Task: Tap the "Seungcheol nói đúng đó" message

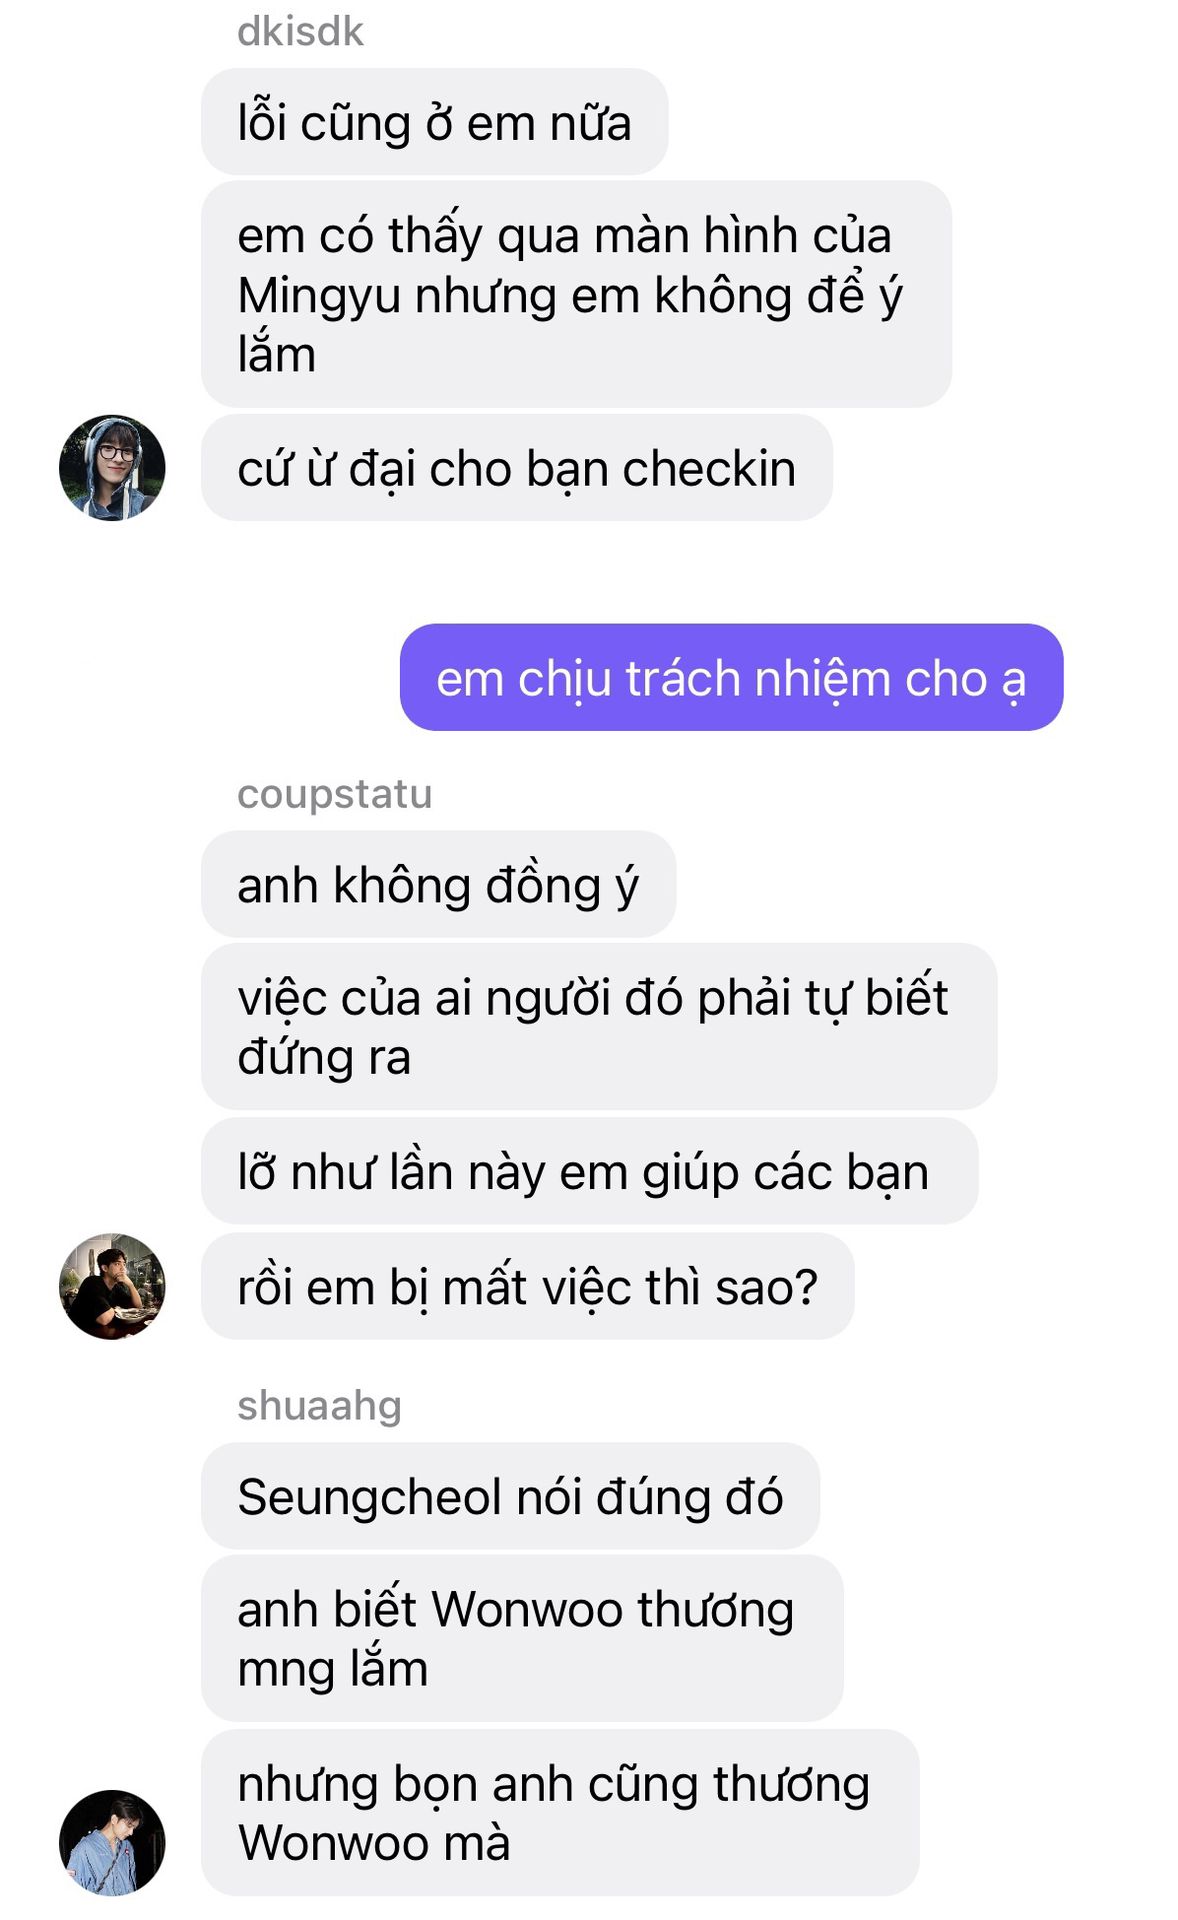Action: 510,1496
